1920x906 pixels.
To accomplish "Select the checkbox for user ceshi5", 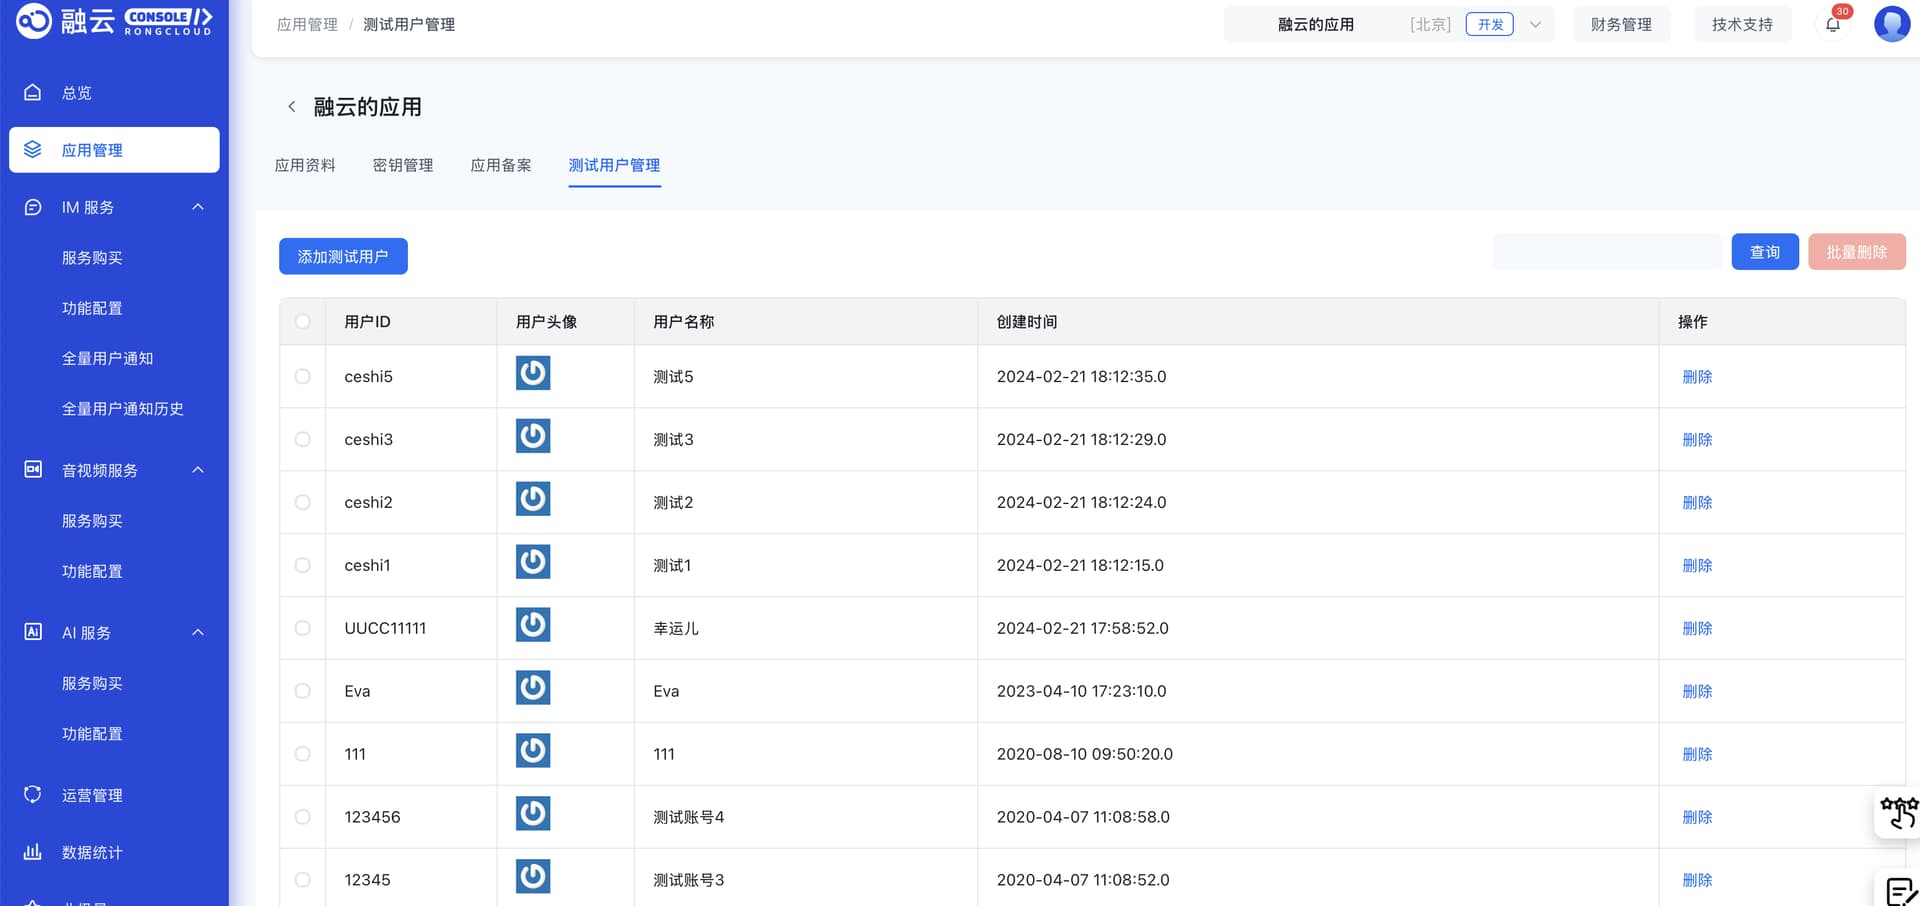I will 303,377.
